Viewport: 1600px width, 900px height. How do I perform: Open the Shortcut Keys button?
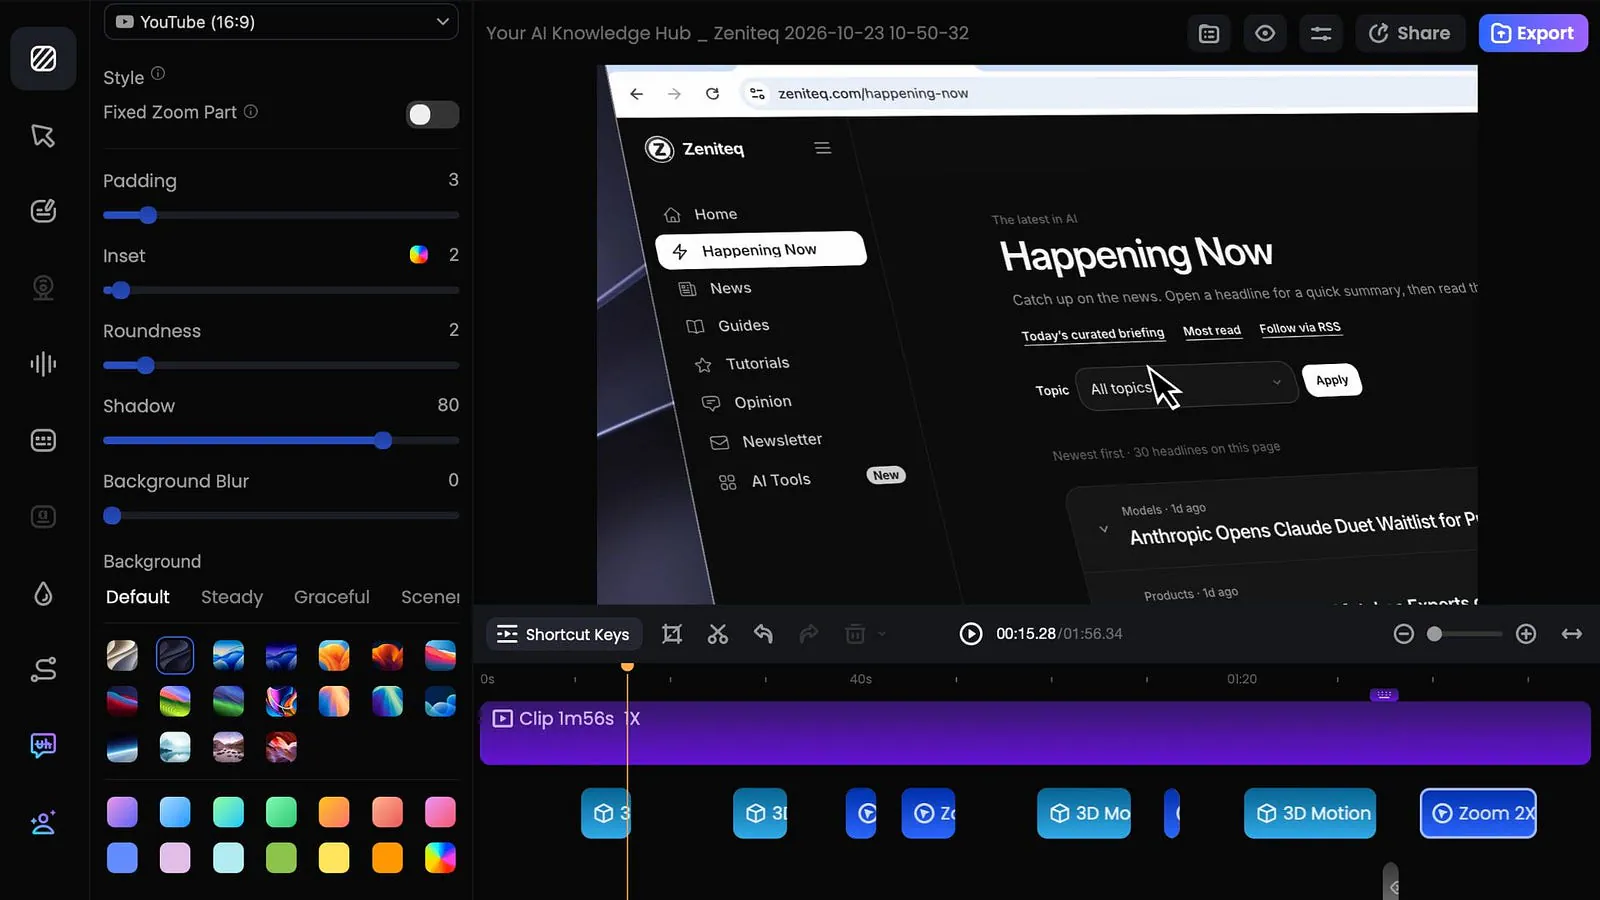pyautogui.click(x=563, y=634)
